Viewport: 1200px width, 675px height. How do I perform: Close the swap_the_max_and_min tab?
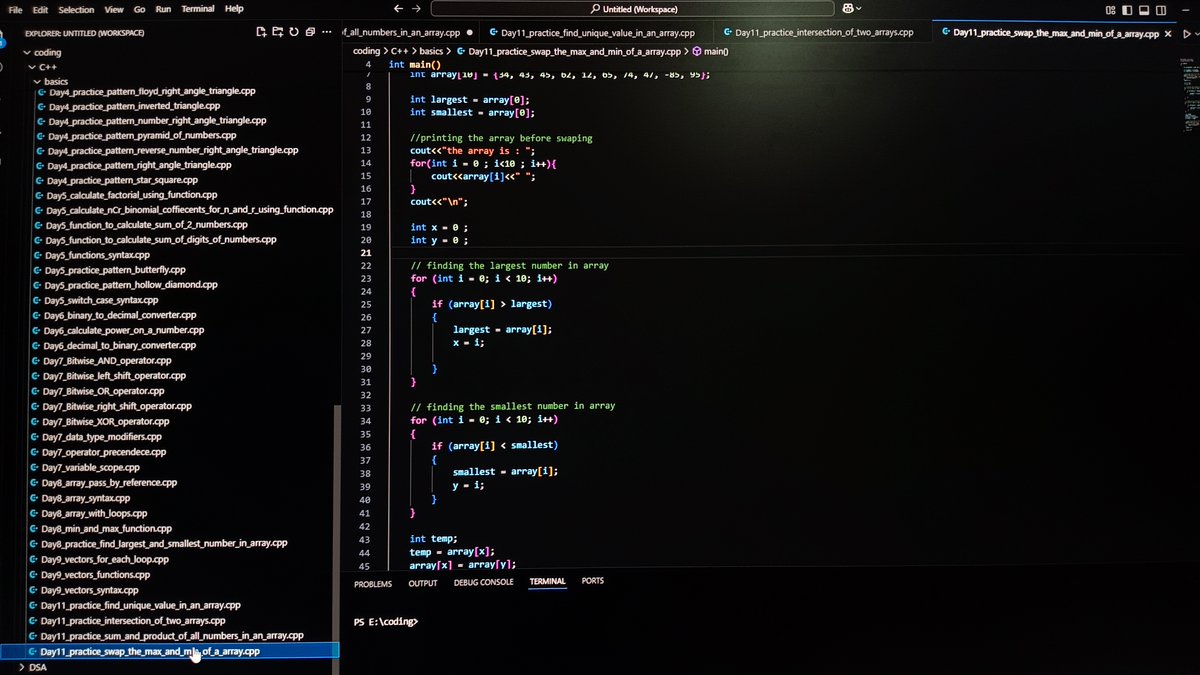(1169, 33)
